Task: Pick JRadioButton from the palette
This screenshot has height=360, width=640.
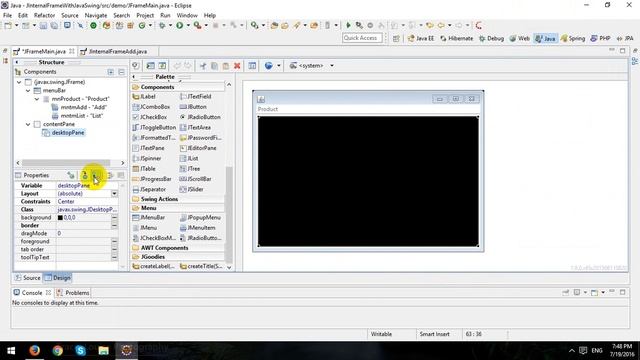Action: click(x=200, y=117)
